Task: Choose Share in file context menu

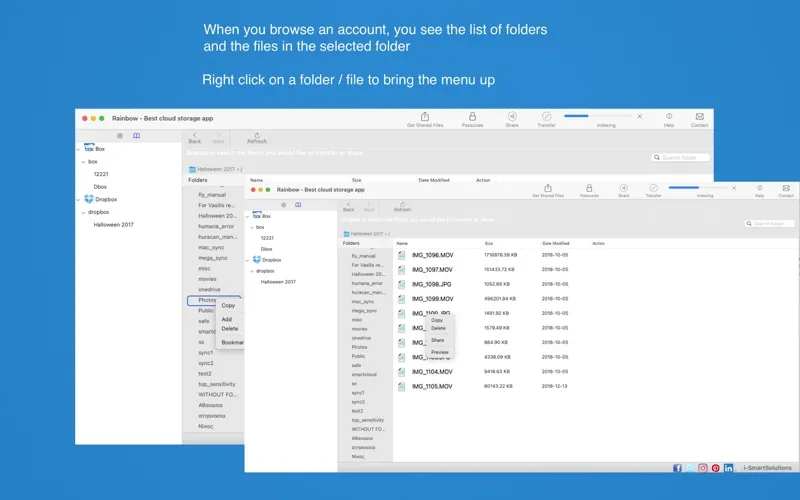Action: point(437,340)
